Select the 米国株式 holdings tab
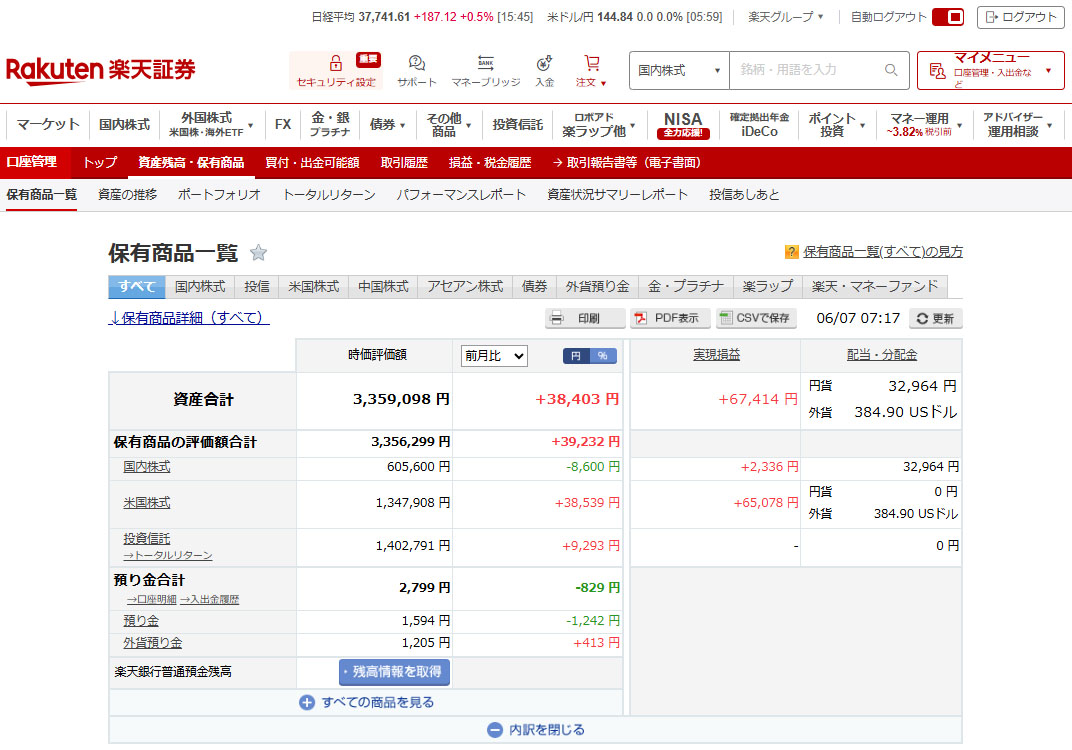This screenshot has height=750, width=1072. (313, 287)
